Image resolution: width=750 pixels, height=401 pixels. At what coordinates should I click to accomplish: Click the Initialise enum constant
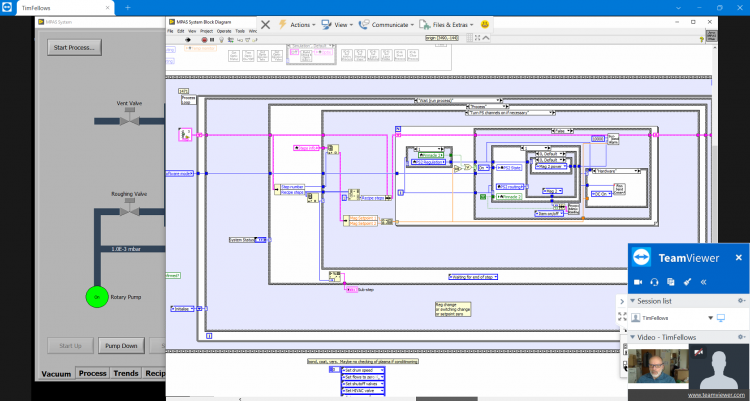tap(183, 309)
